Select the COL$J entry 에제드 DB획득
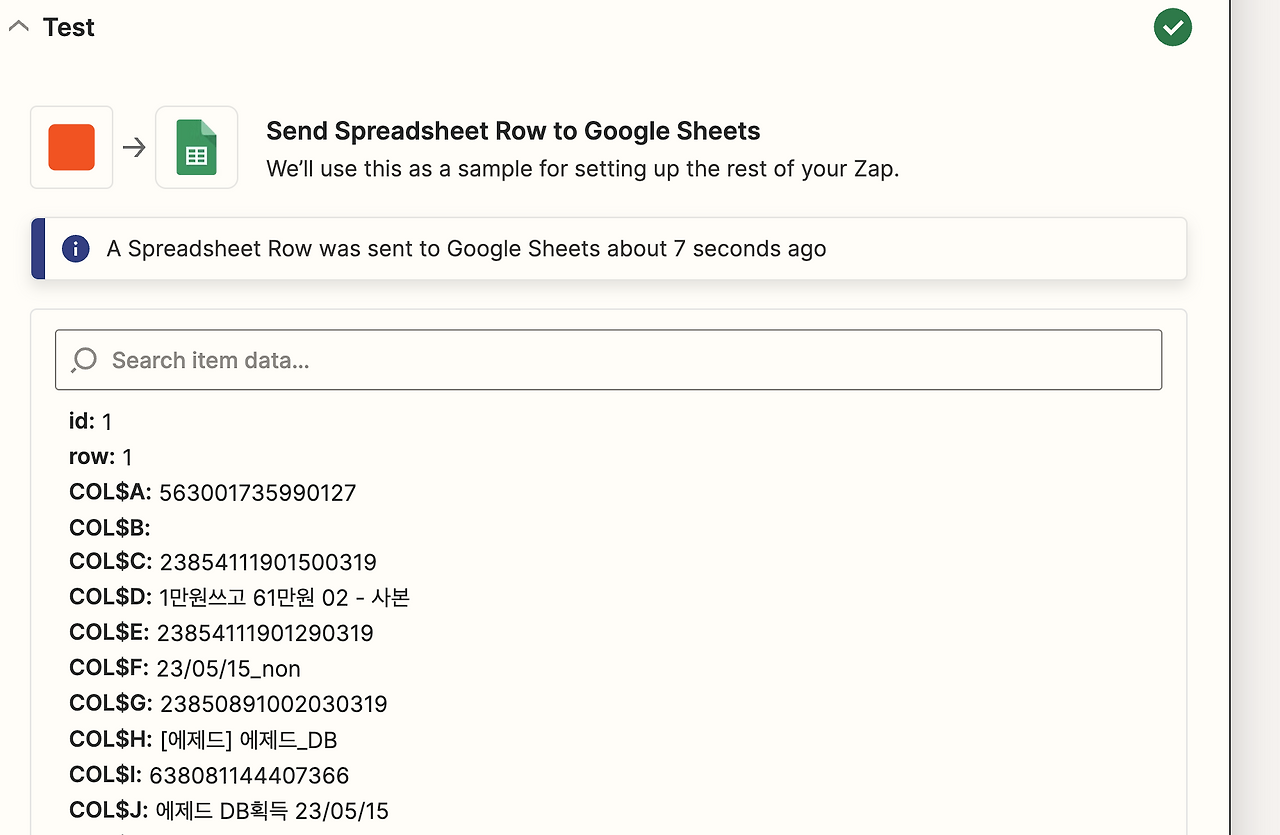 (268, 810)
